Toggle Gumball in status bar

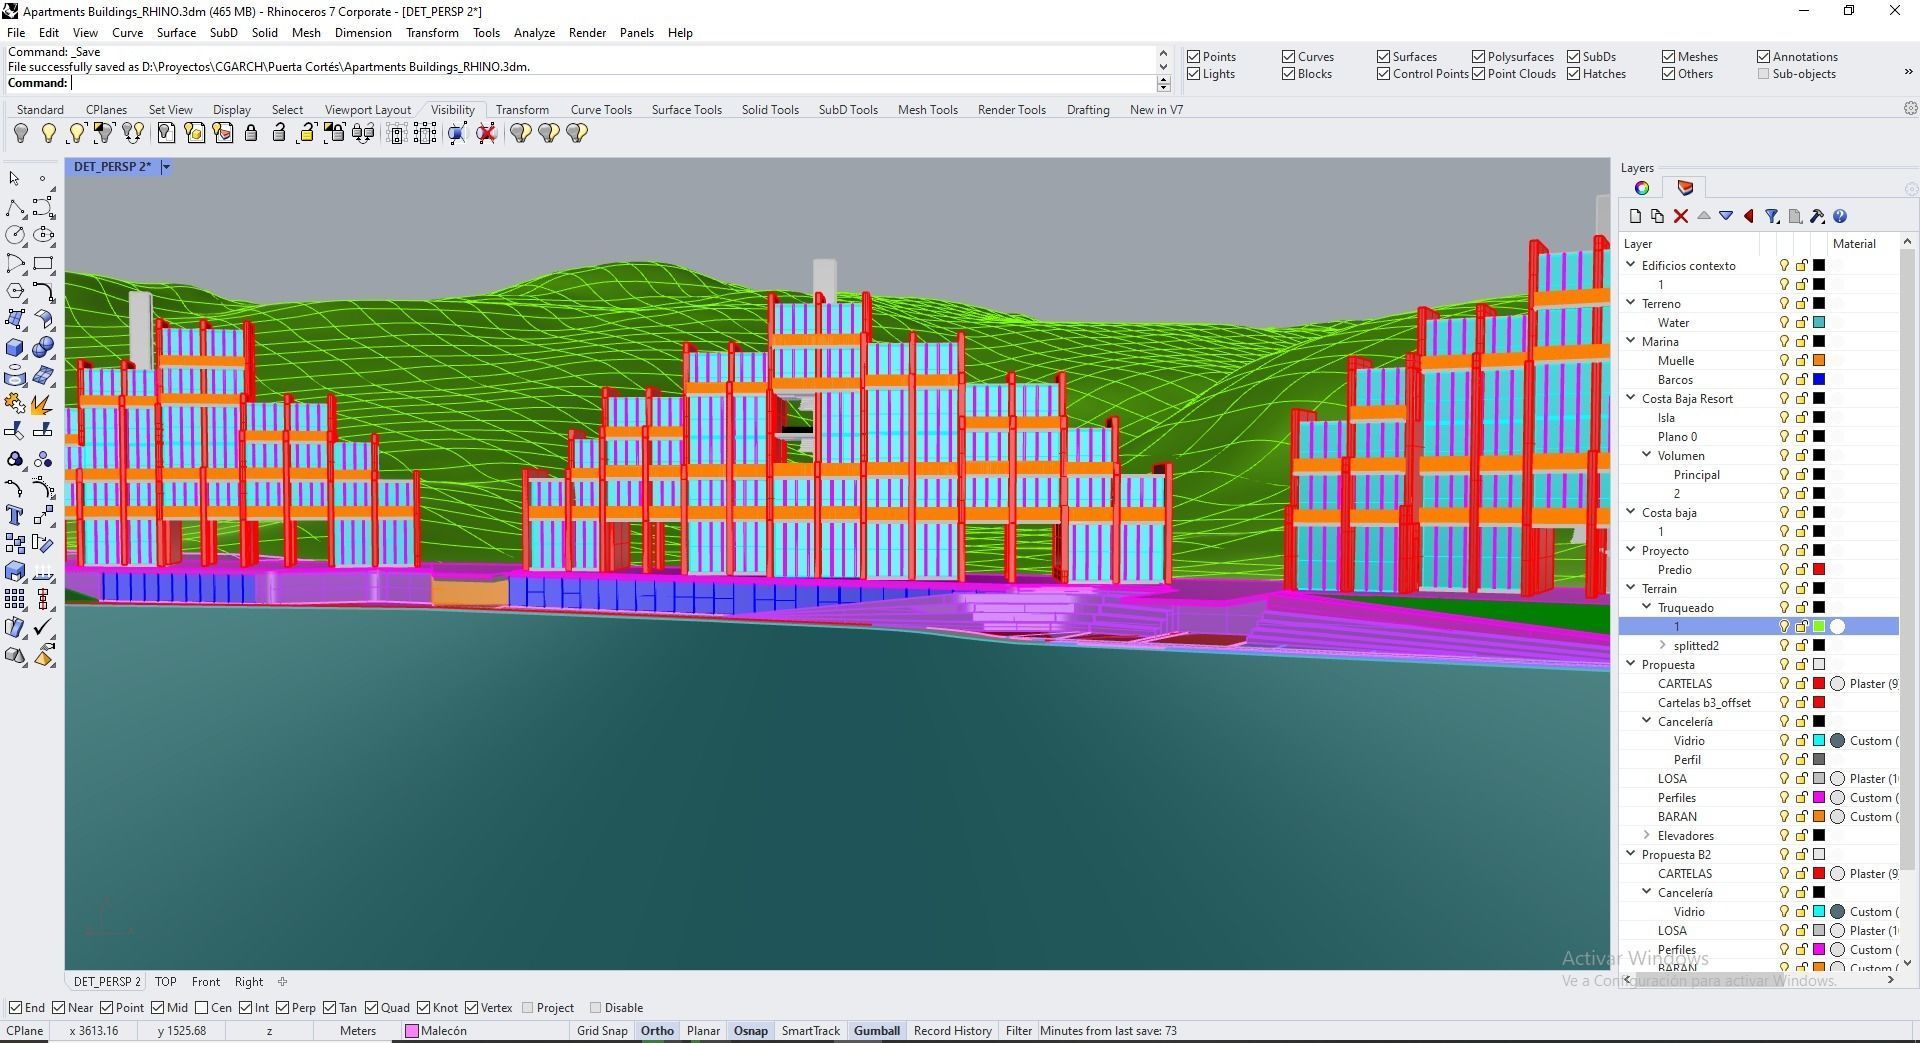[x=877, y=1031]
